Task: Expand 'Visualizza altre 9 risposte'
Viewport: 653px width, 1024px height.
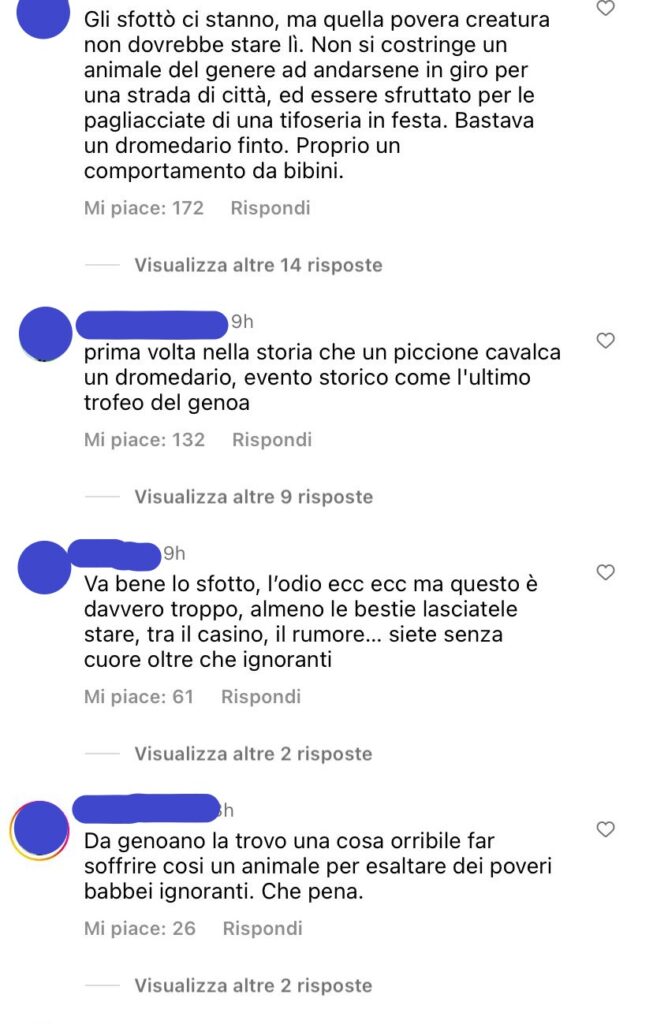Action: 253,497
